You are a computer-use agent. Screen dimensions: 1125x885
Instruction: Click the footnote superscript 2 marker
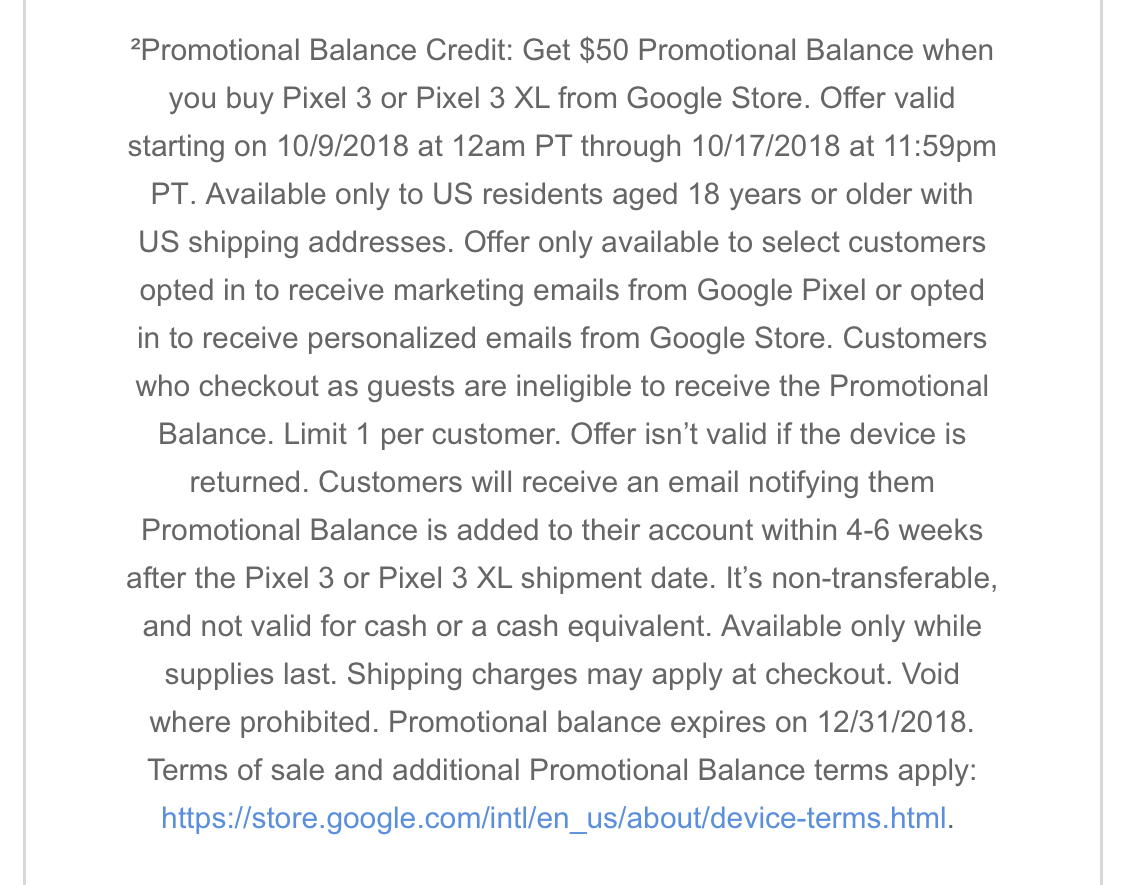[135, 46]
